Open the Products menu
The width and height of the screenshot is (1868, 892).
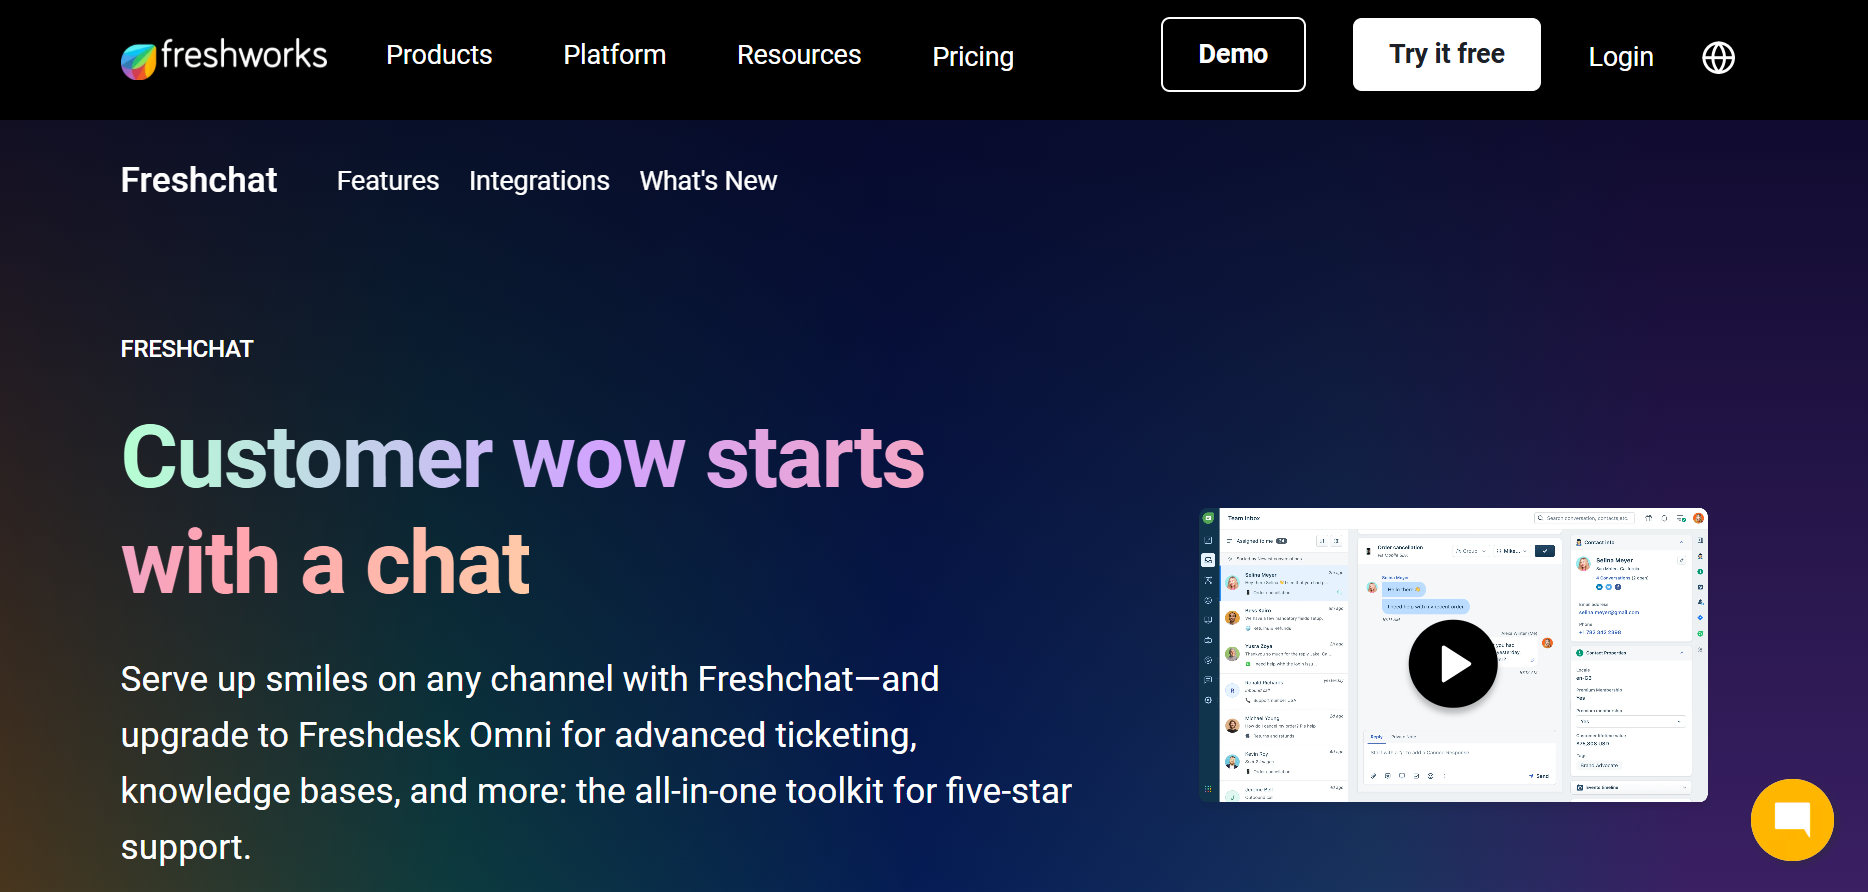tap(439, 55)
